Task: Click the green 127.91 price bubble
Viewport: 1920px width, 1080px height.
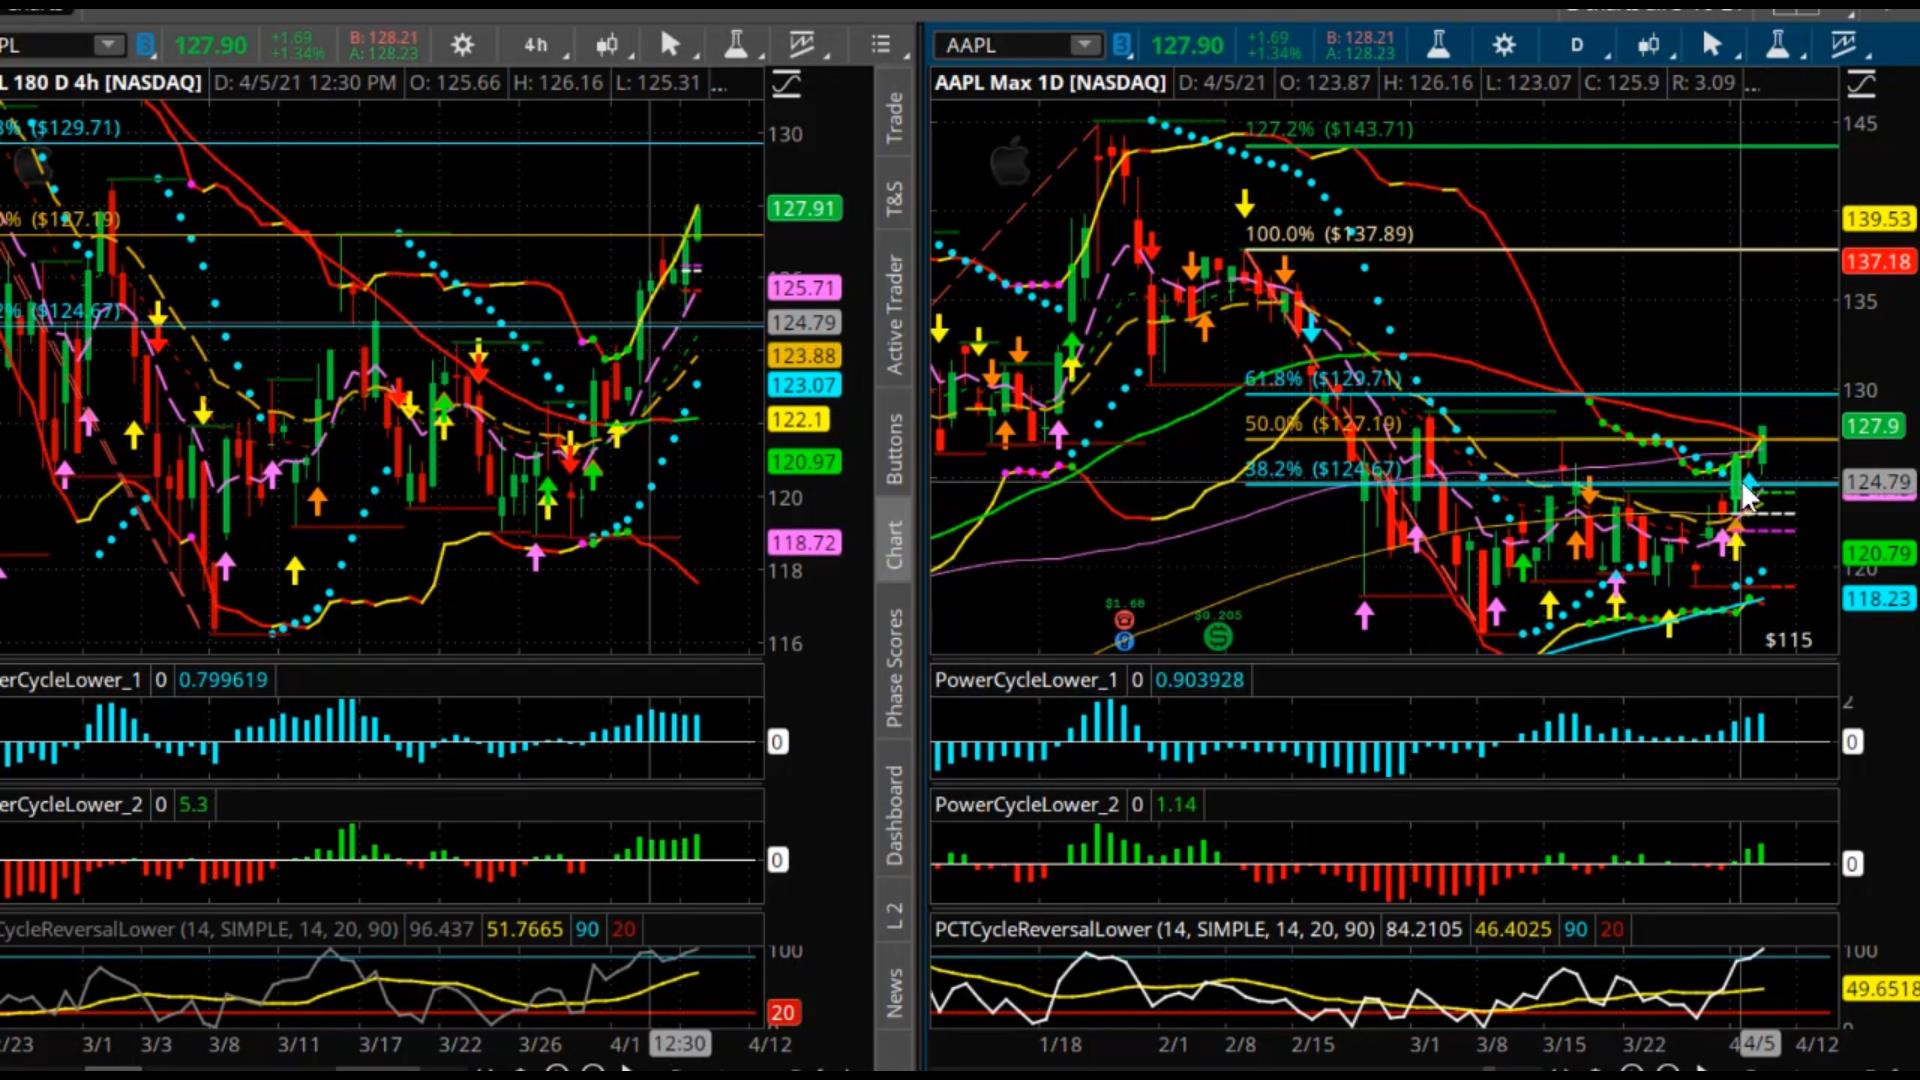Action: click(x=803, y=208)
